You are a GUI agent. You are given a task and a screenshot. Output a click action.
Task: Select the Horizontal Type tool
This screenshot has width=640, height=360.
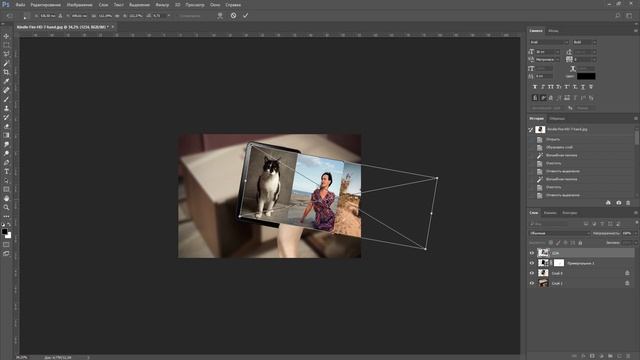6,171
